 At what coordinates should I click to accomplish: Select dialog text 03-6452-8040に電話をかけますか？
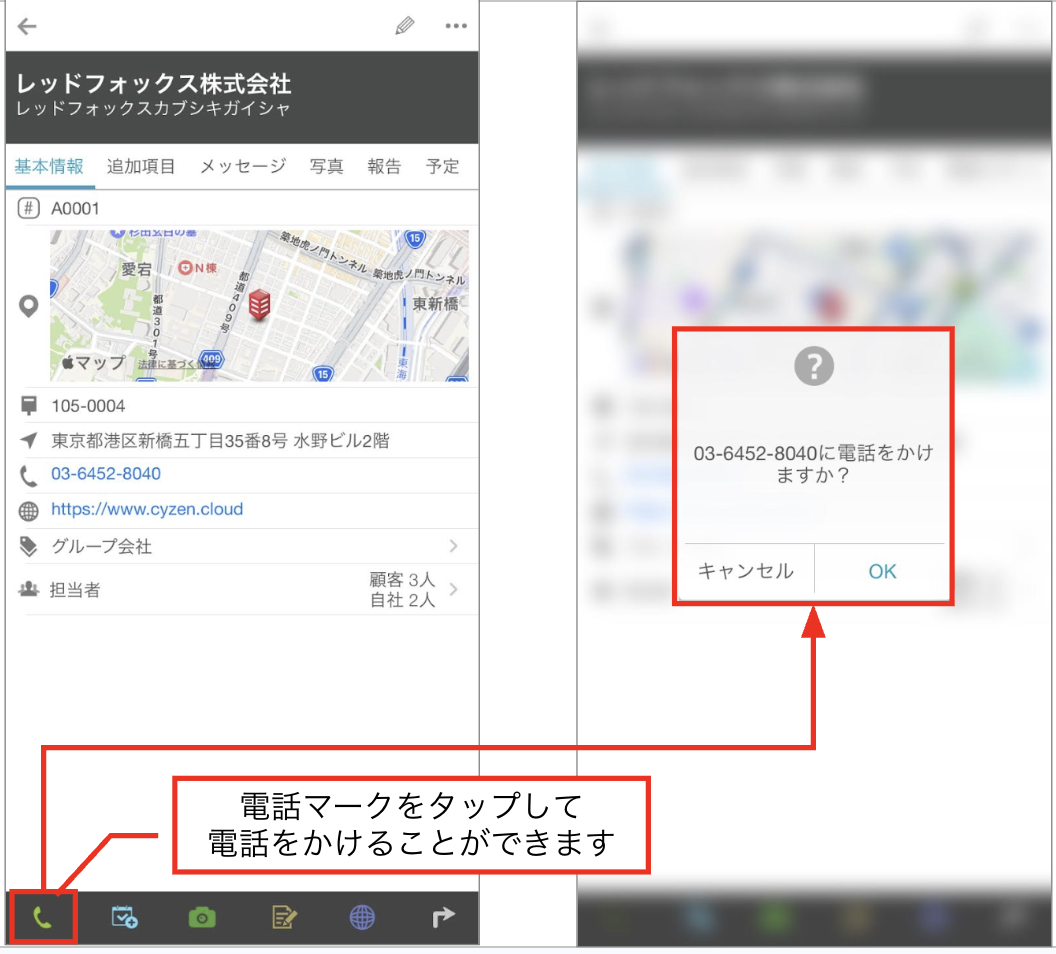coord(814,464)
